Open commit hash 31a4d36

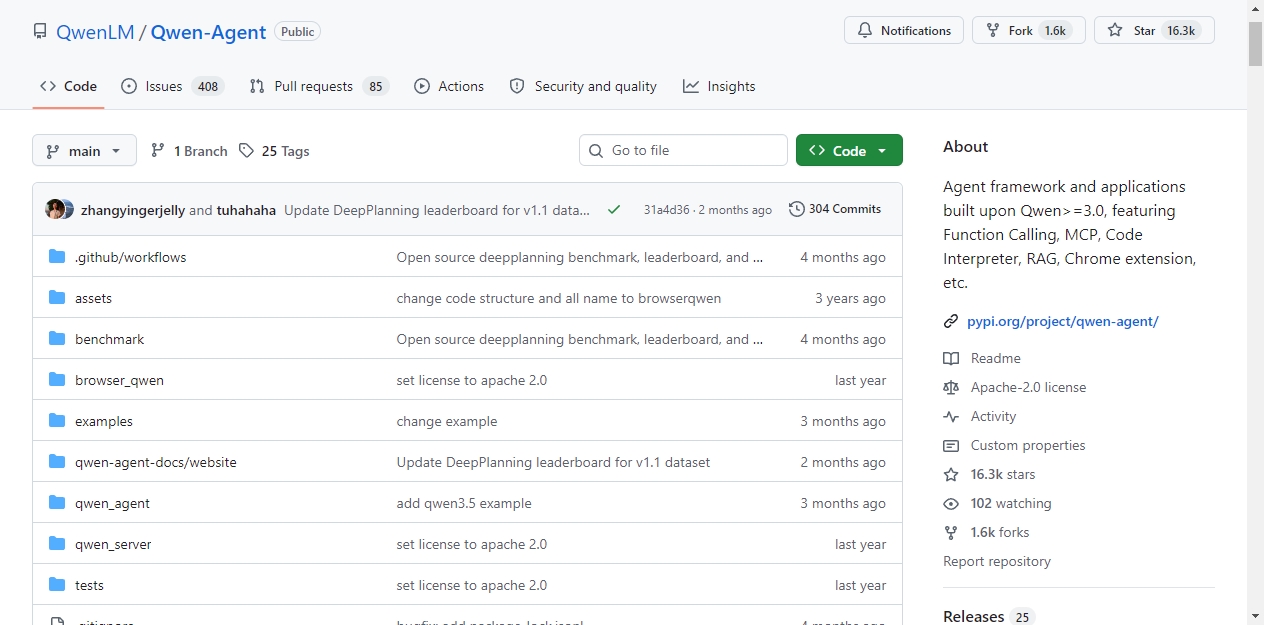pos(667,210)
